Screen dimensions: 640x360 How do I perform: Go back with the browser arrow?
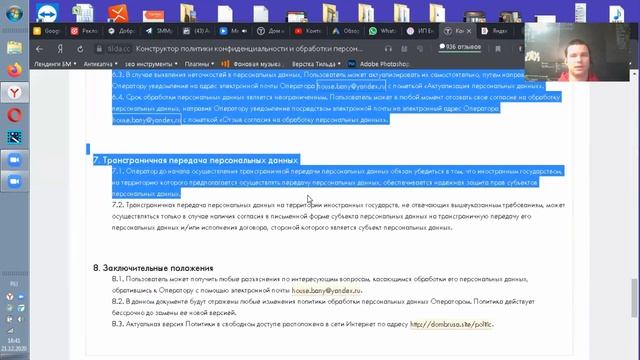click(x=39, y=49)
